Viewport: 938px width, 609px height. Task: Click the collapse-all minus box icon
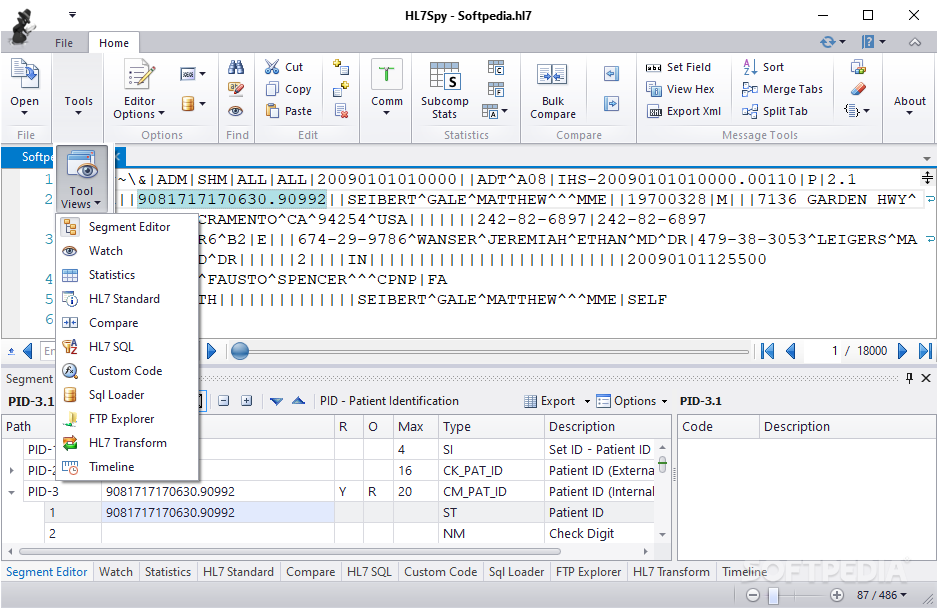coord(224,401)
